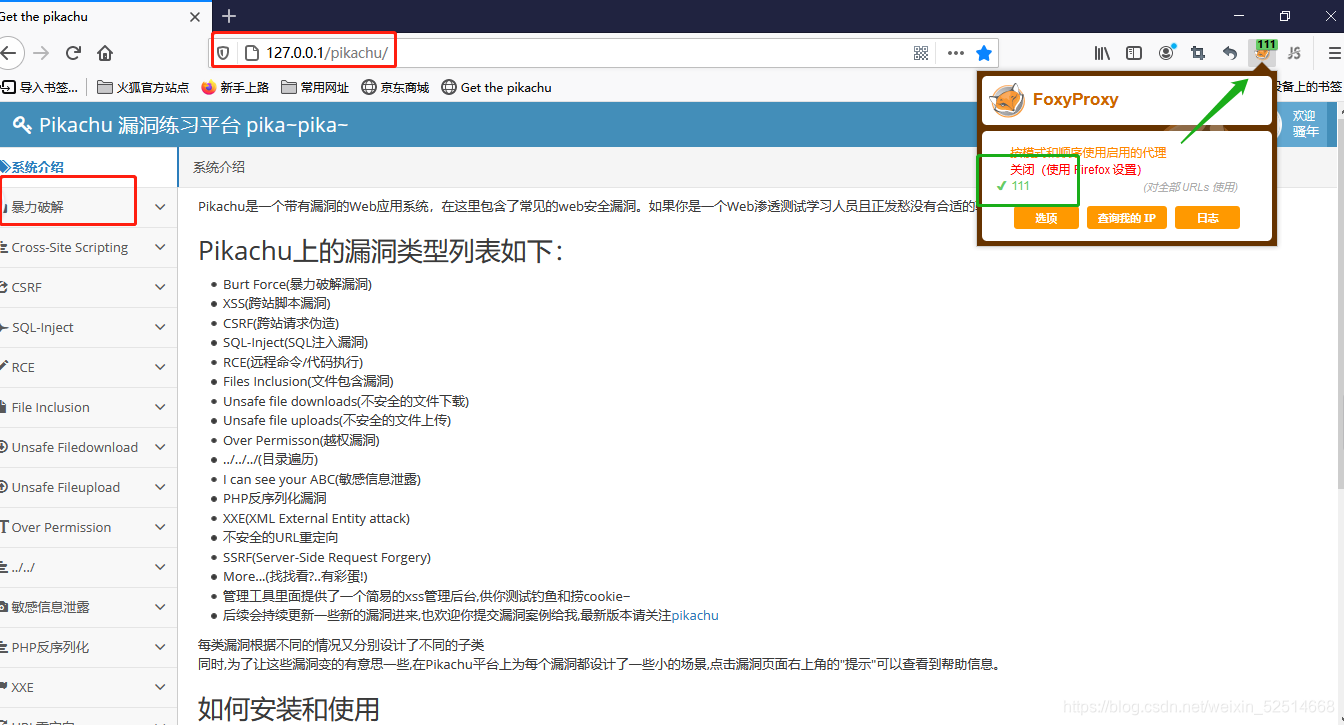The height and width of the screenshot is (725, 1344).
Task: Open the Firefox hamburger menu
Action: [1334, 53]
